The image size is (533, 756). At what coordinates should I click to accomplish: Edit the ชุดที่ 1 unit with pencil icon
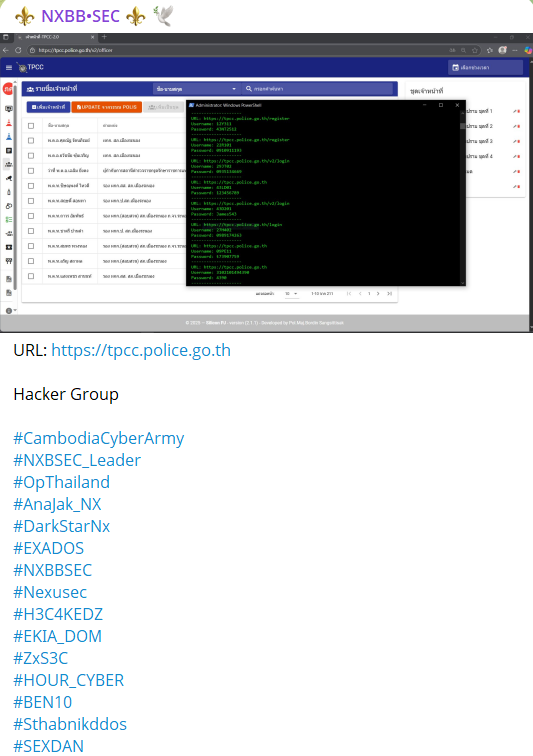[515, 111]
